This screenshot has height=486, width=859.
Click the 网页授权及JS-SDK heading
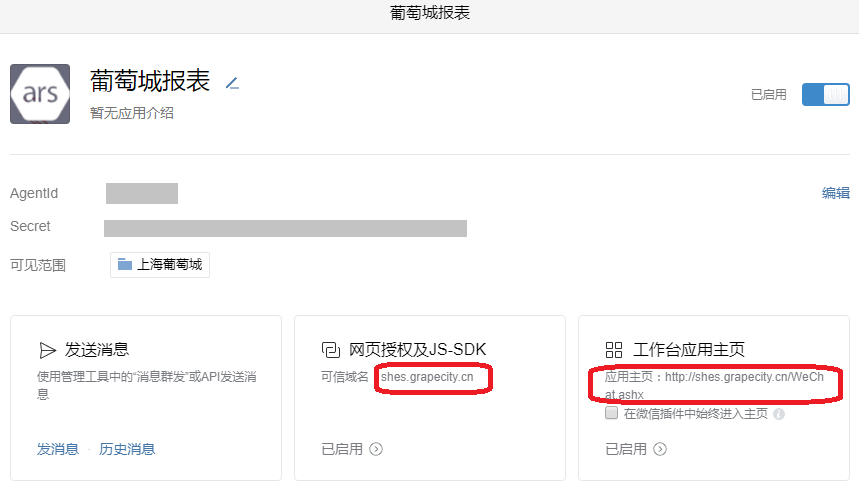417,350
